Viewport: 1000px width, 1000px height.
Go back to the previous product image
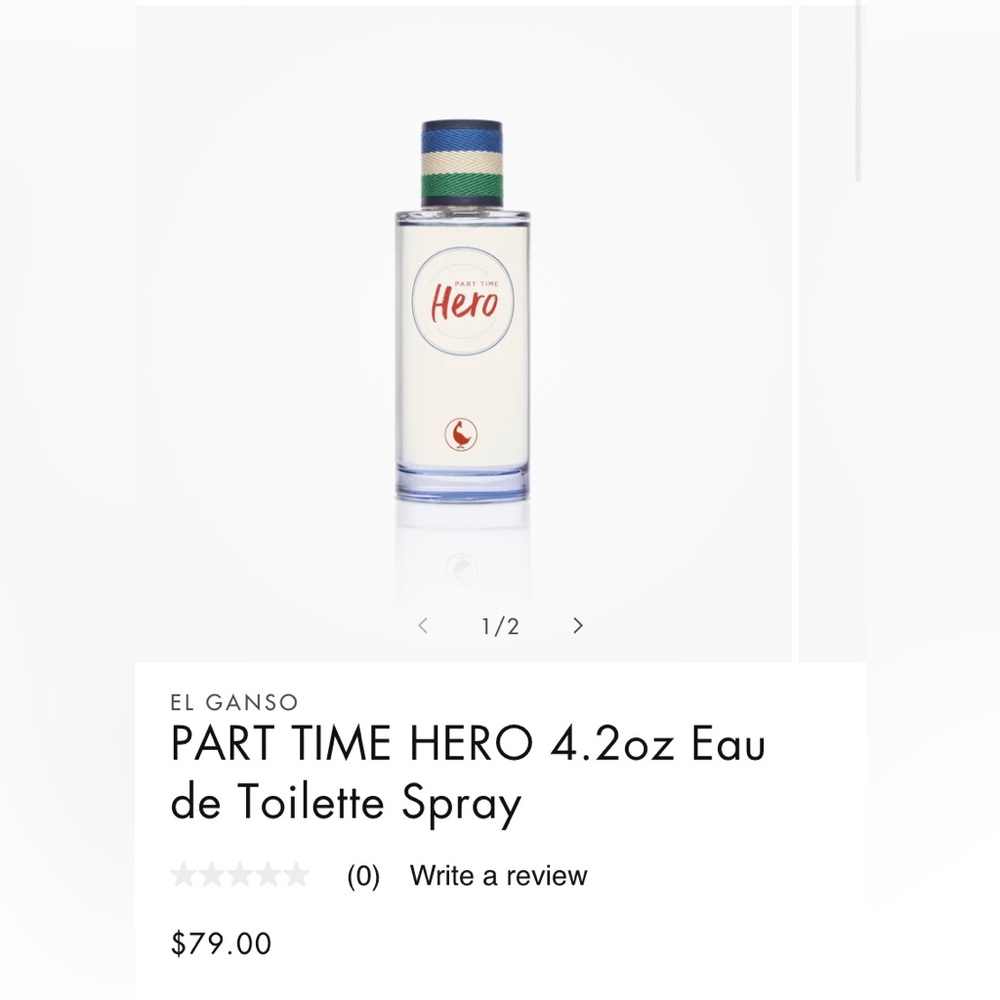tap(423, 626)
